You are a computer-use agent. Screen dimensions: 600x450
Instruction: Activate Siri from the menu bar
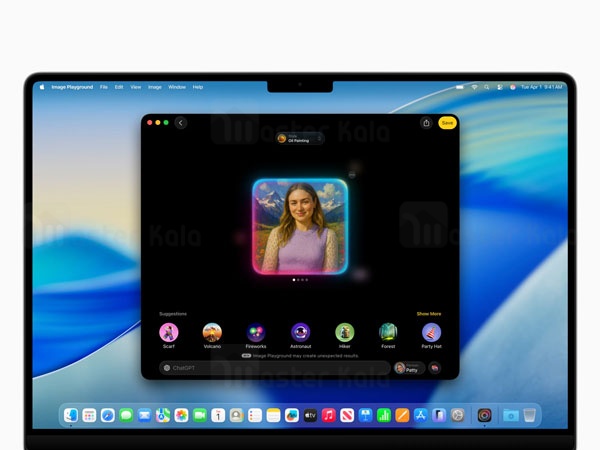[x=512, y=87]
